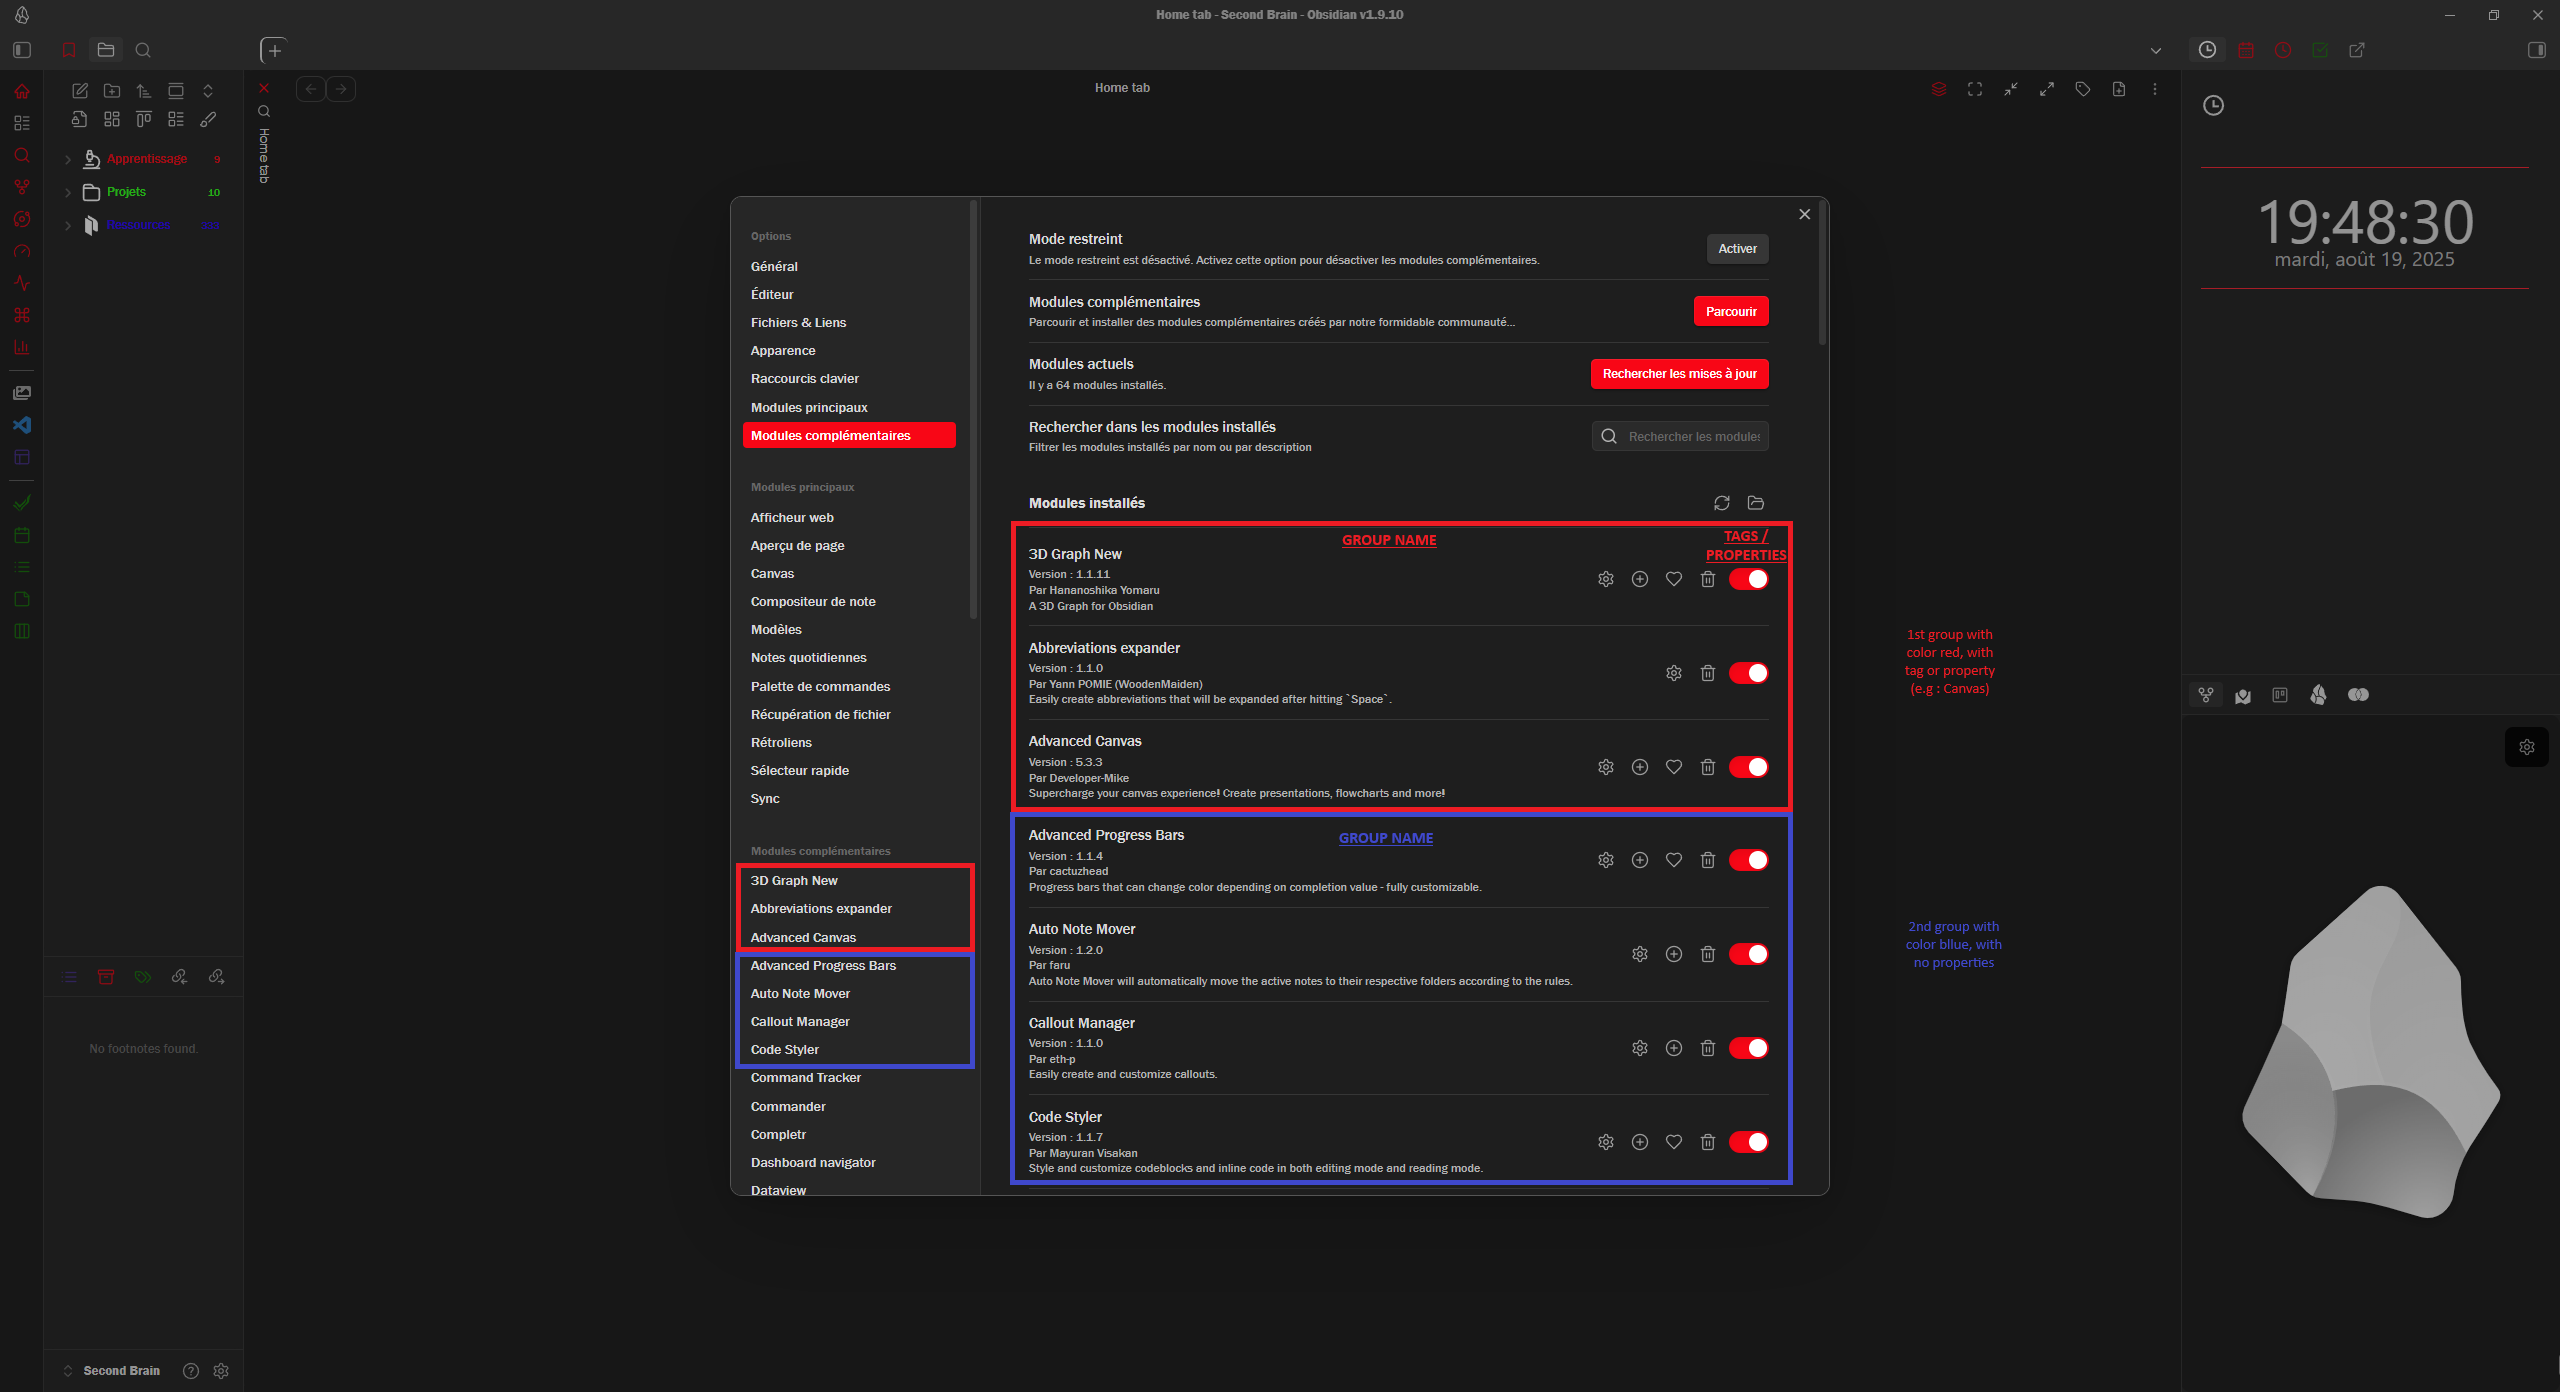2560x1392 pixels.
Task: Click the new note icon in file explorer
Action: coord(80,91)
